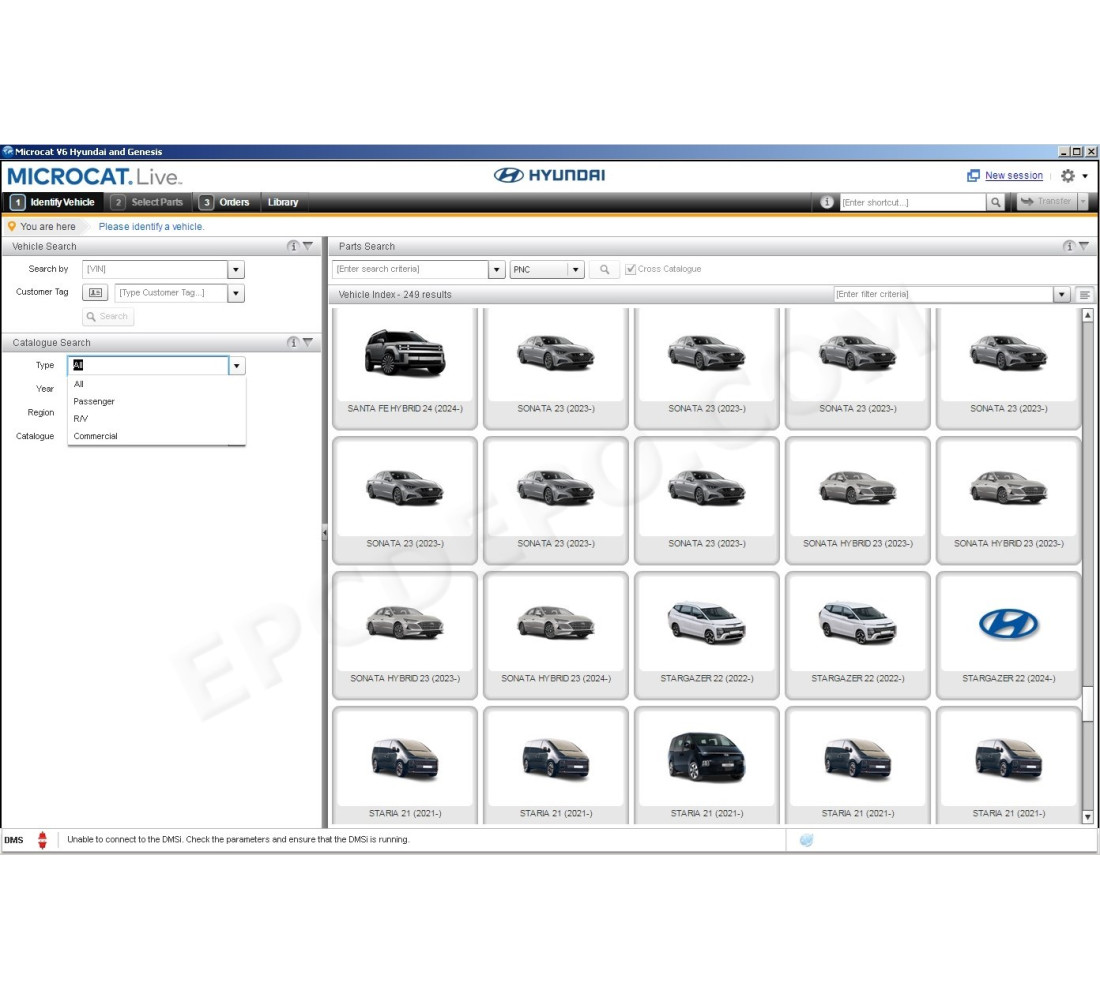The width and height of the screenshot is (1100, 1000).
Task: Open the Search by VIN dropdown
Action: (235, 269)
